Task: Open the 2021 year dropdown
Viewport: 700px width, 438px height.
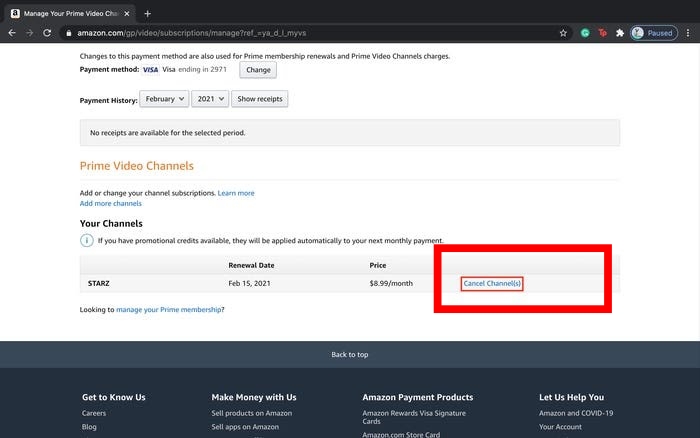Action: [210, 99]
